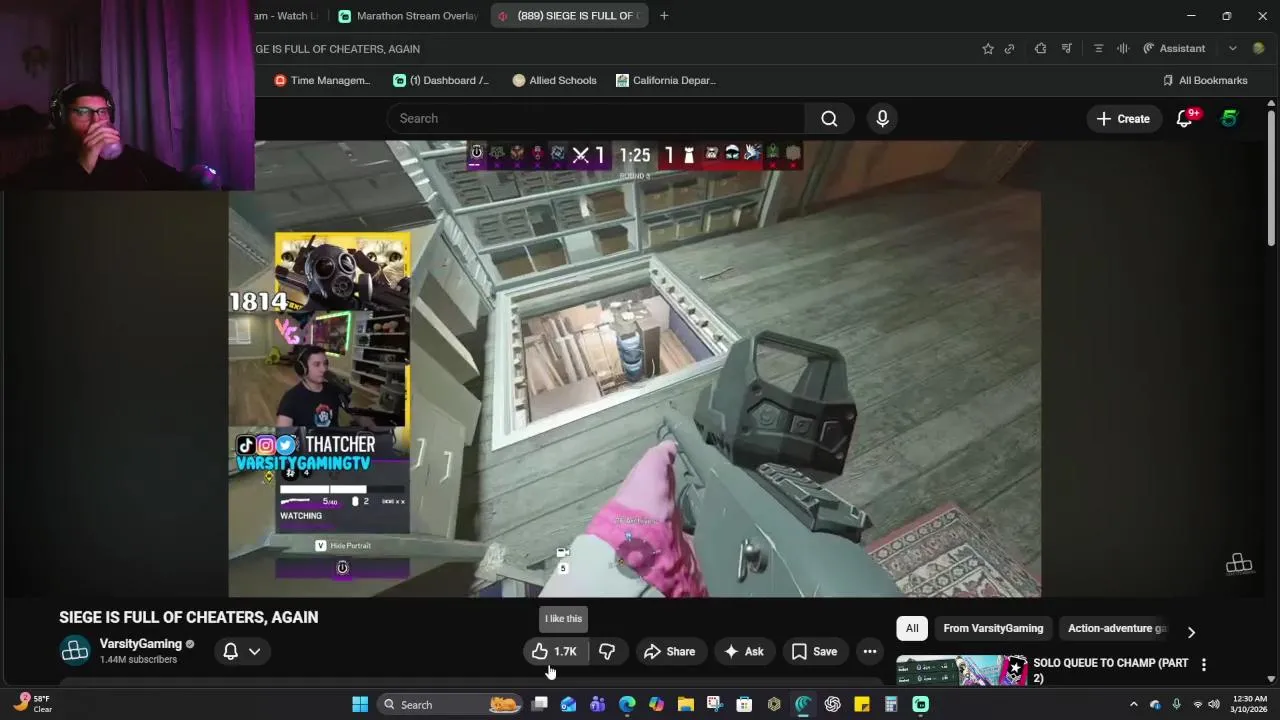Open options for SOLO QUEUE TO CHAMP video
This screenshot has height=720, width=1280.
[1204, 664]
